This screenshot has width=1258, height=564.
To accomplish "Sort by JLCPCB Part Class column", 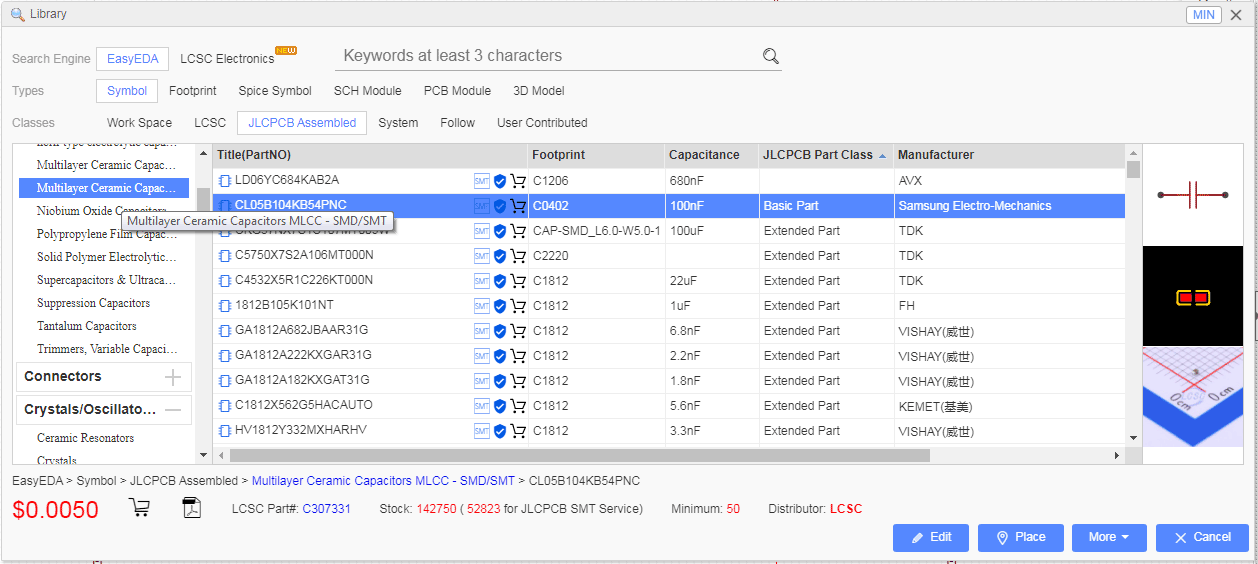I will 826,155.
